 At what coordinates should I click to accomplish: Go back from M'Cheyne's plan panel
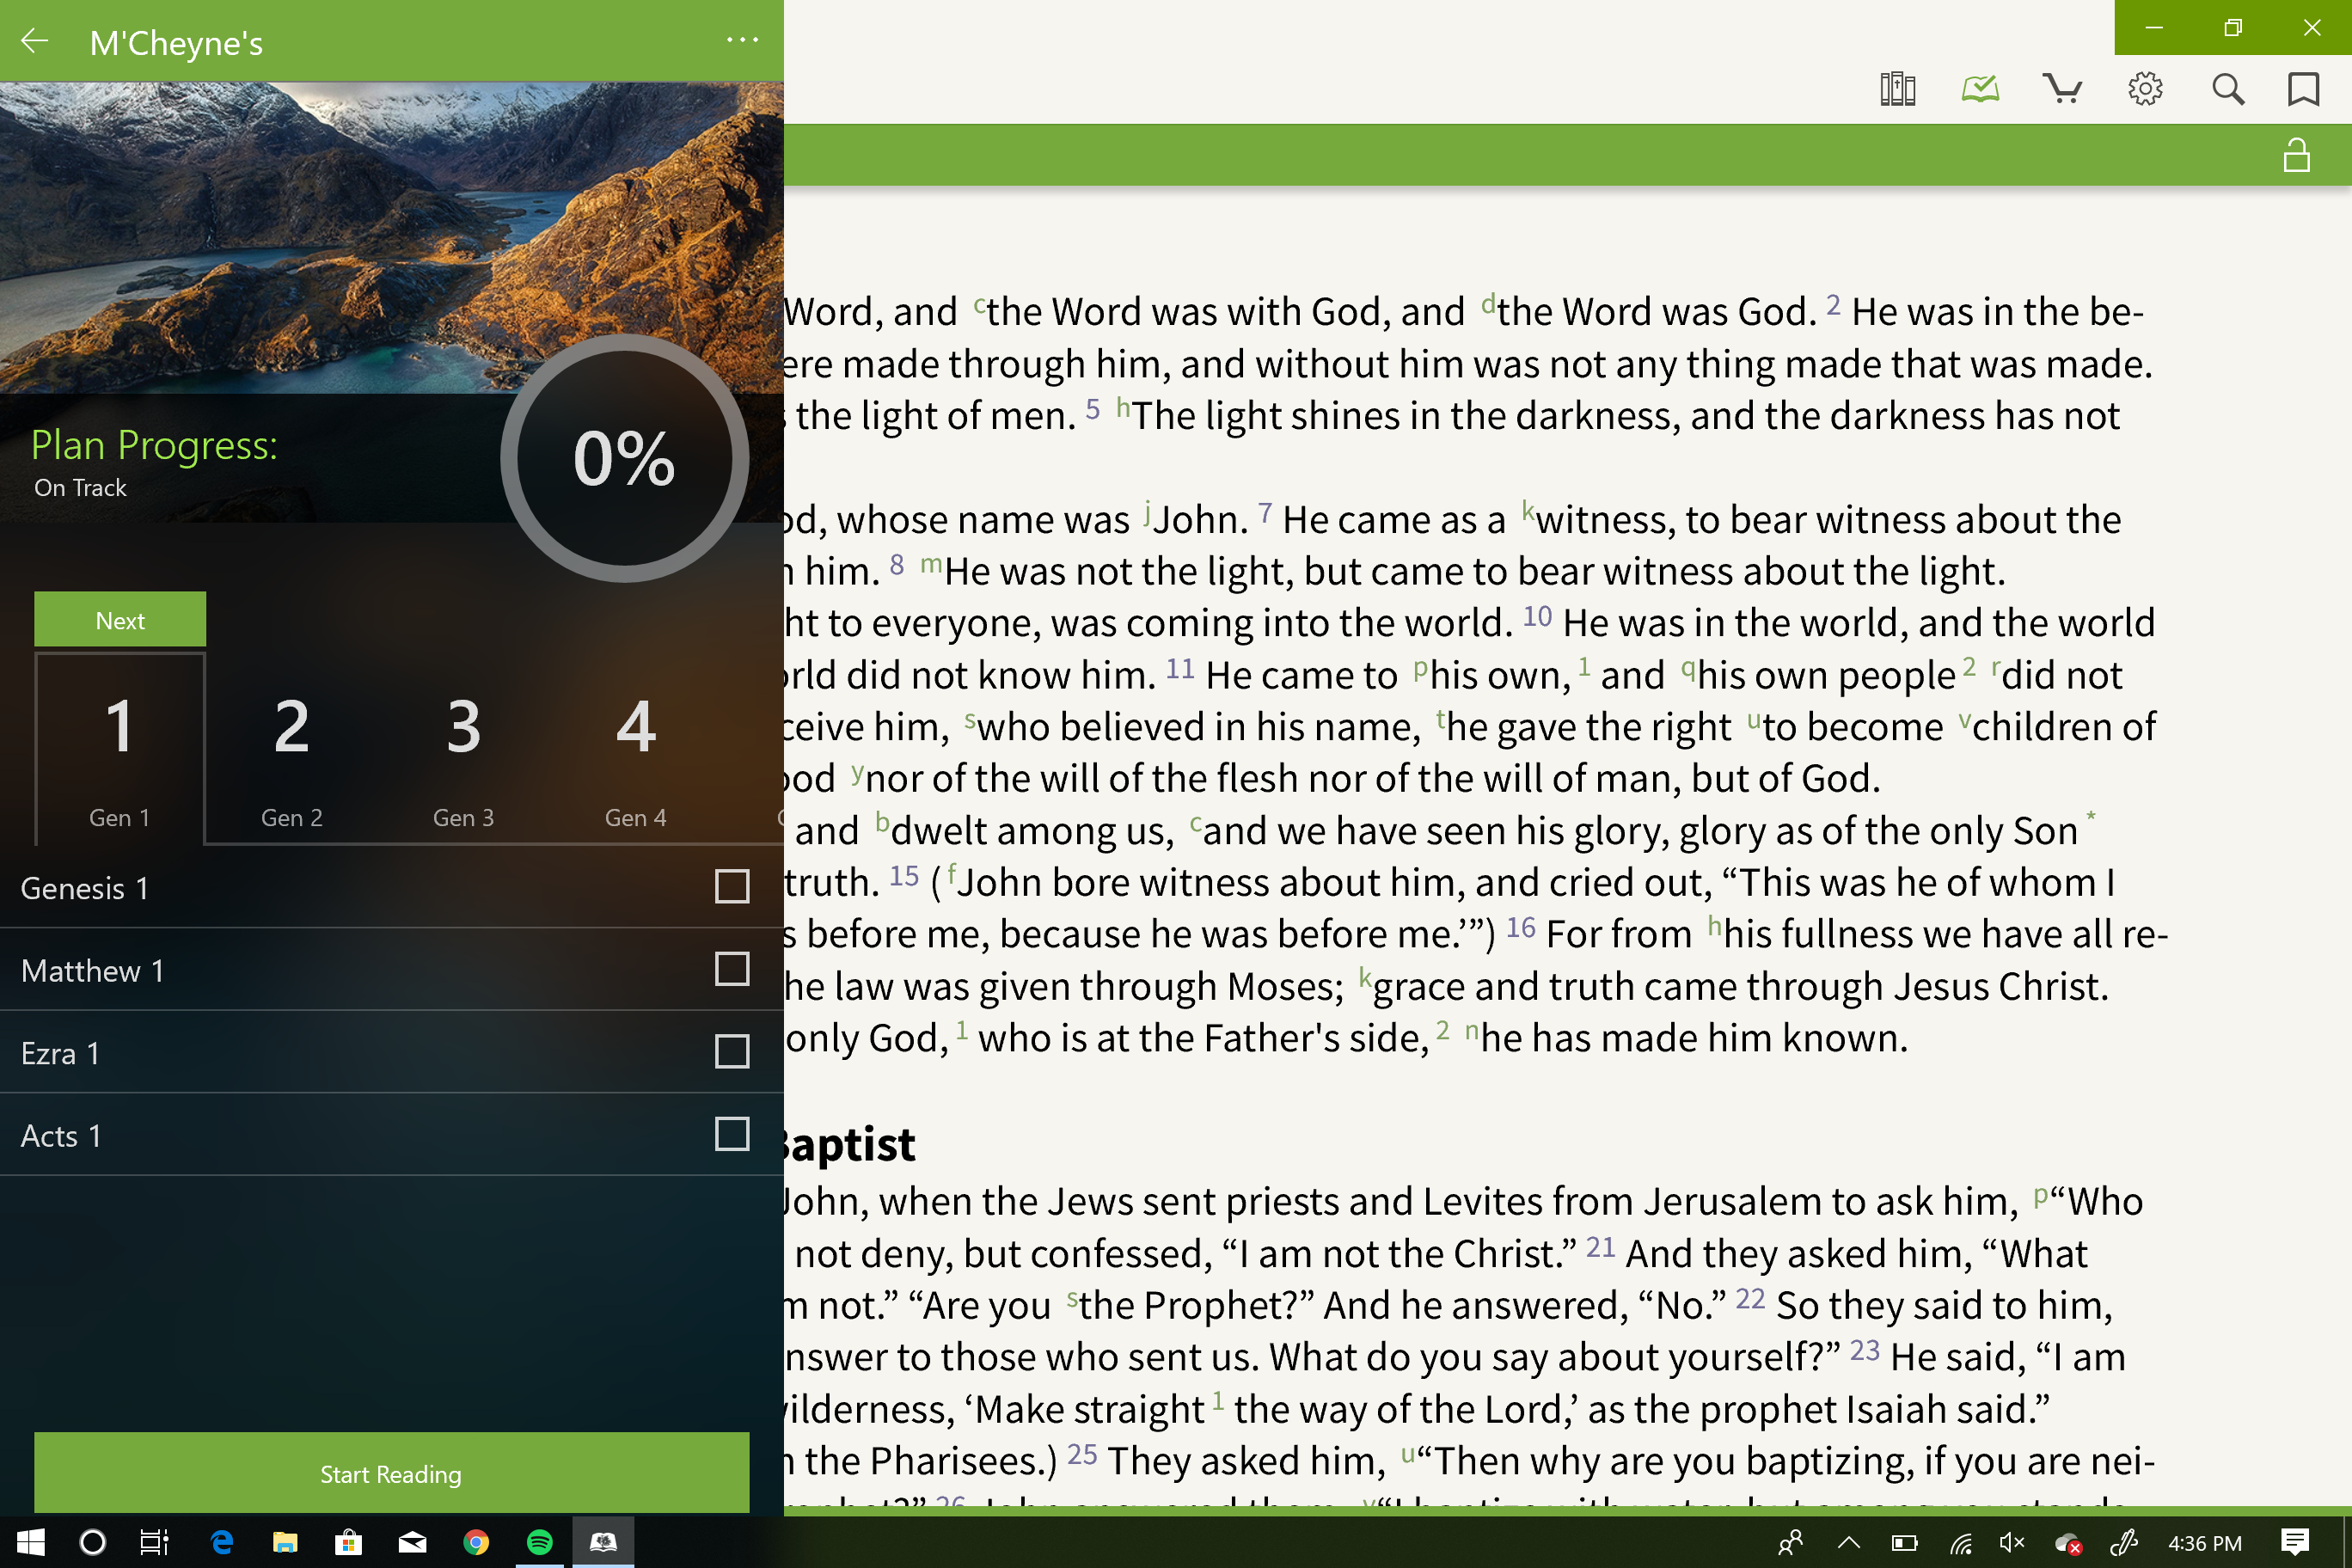pyautogui.click(x=35, y=41)
